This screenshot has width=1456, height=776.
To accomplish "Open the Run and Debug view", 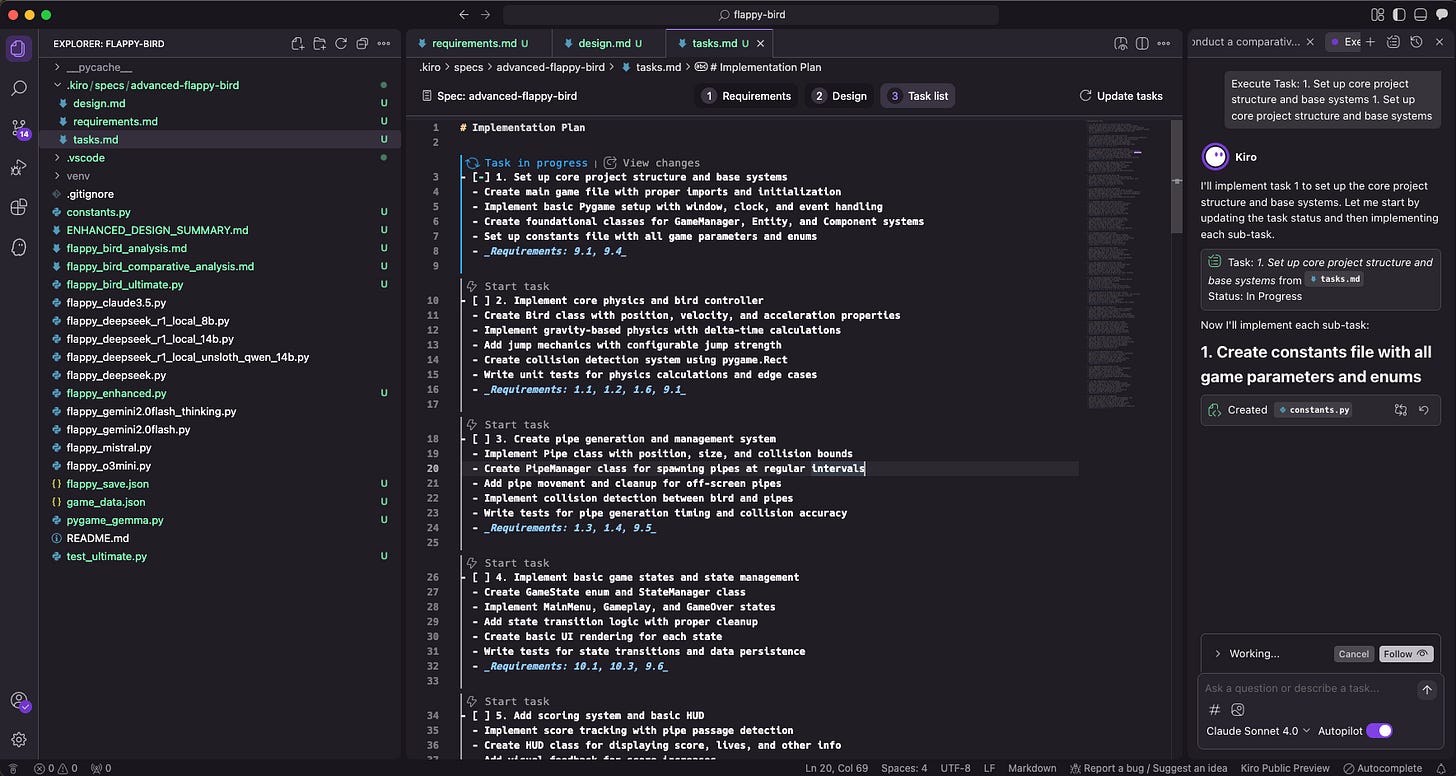I will (x=18, y=167).
